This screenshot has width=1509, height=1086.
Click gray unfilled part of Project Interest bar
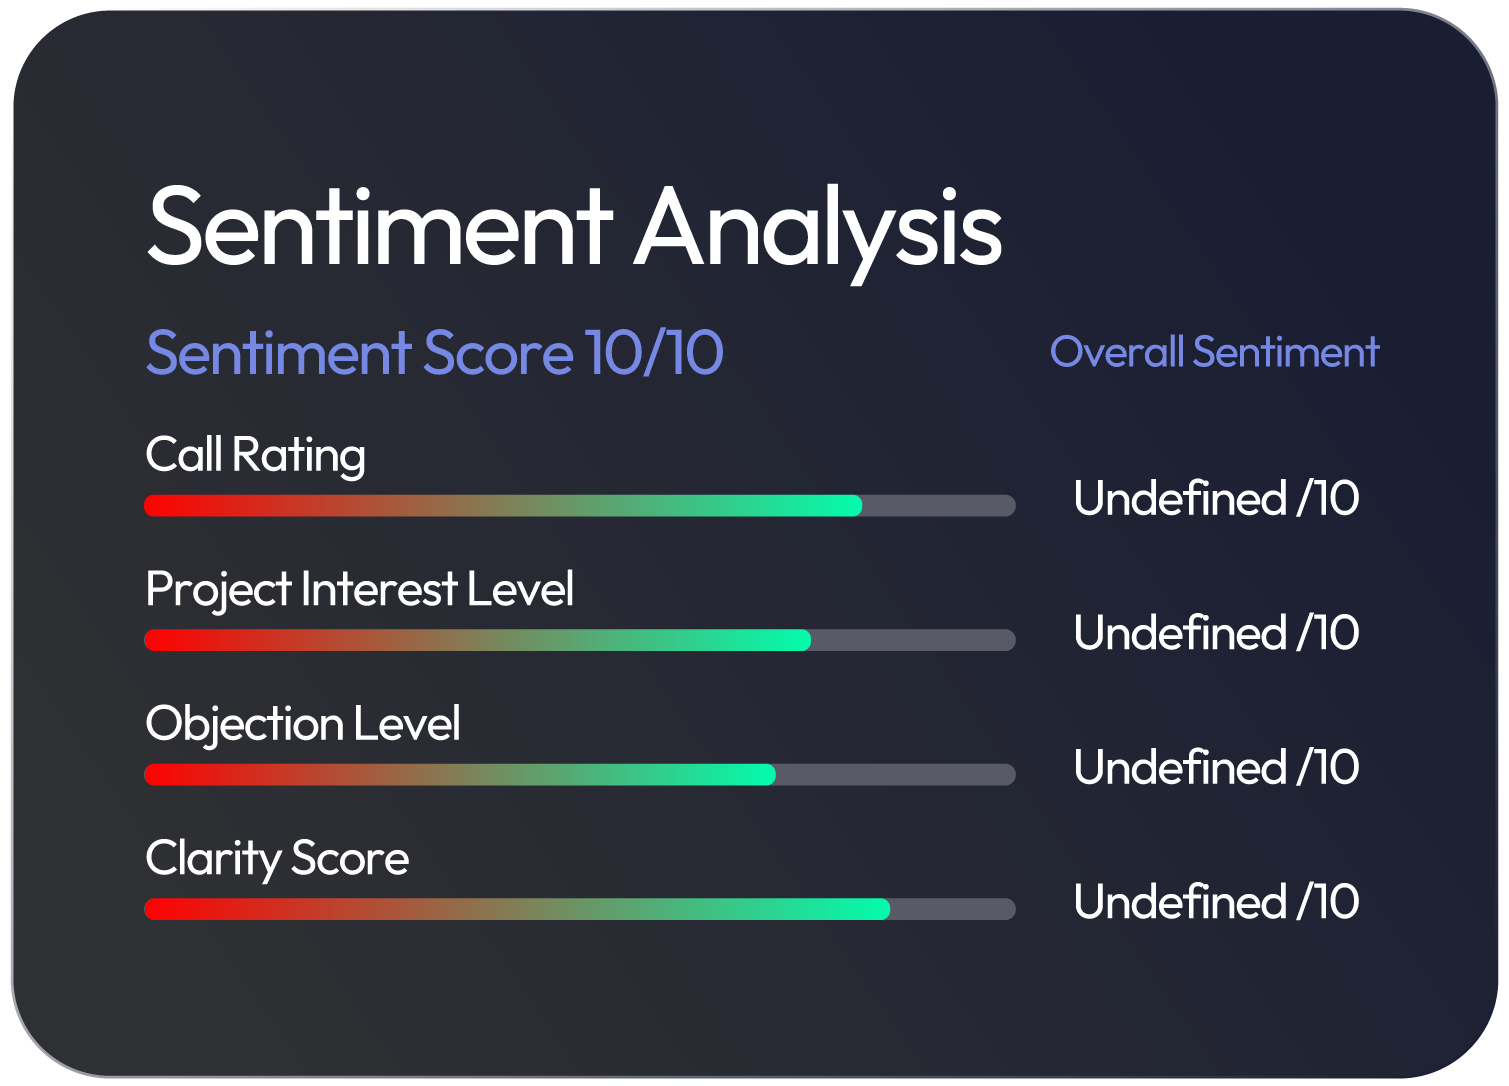(x=913, y=640)
